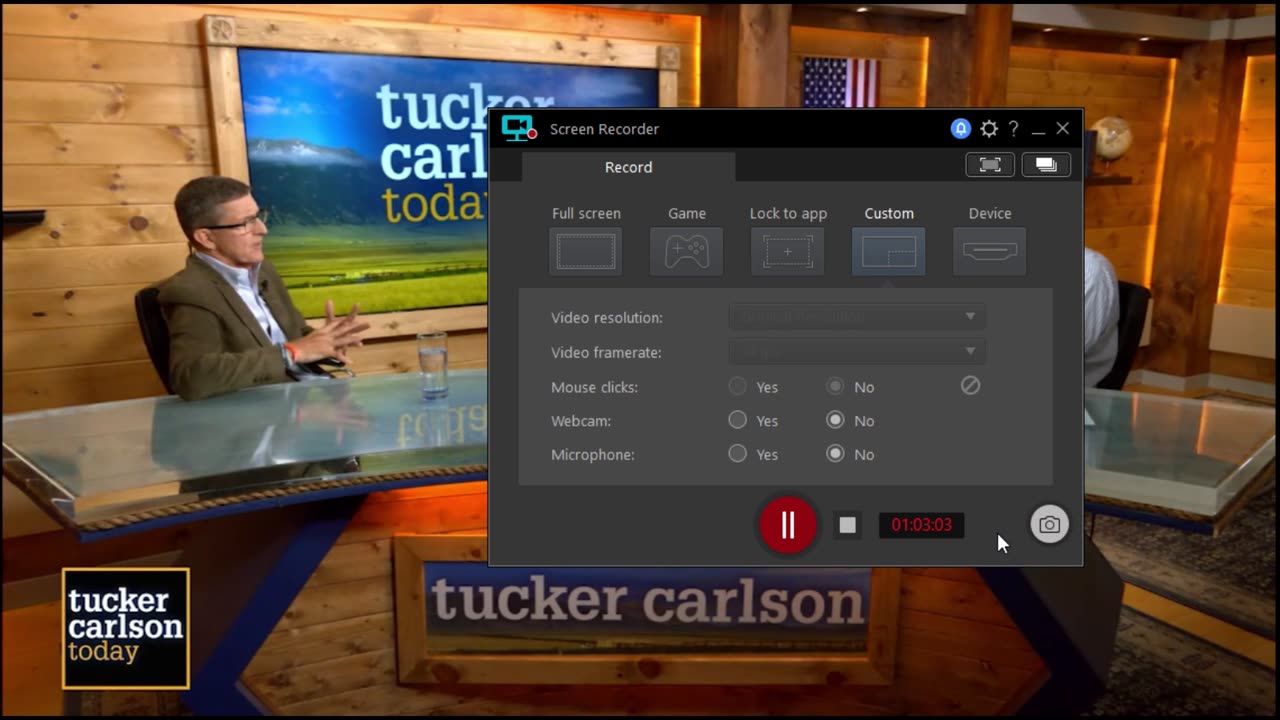
Task: Open the notification bell in Screen Recorder
Action: tap(961, 128)
